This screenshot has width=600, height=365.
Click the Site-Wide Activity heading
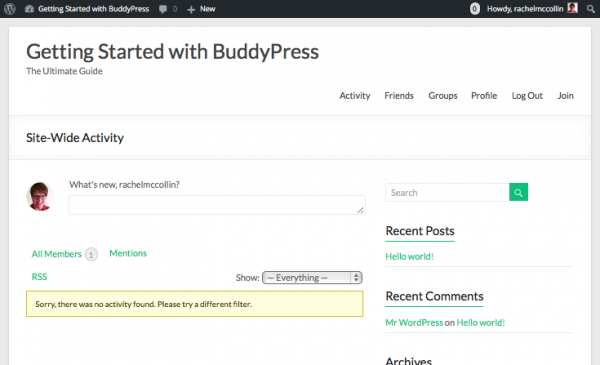tap(75, 138)
